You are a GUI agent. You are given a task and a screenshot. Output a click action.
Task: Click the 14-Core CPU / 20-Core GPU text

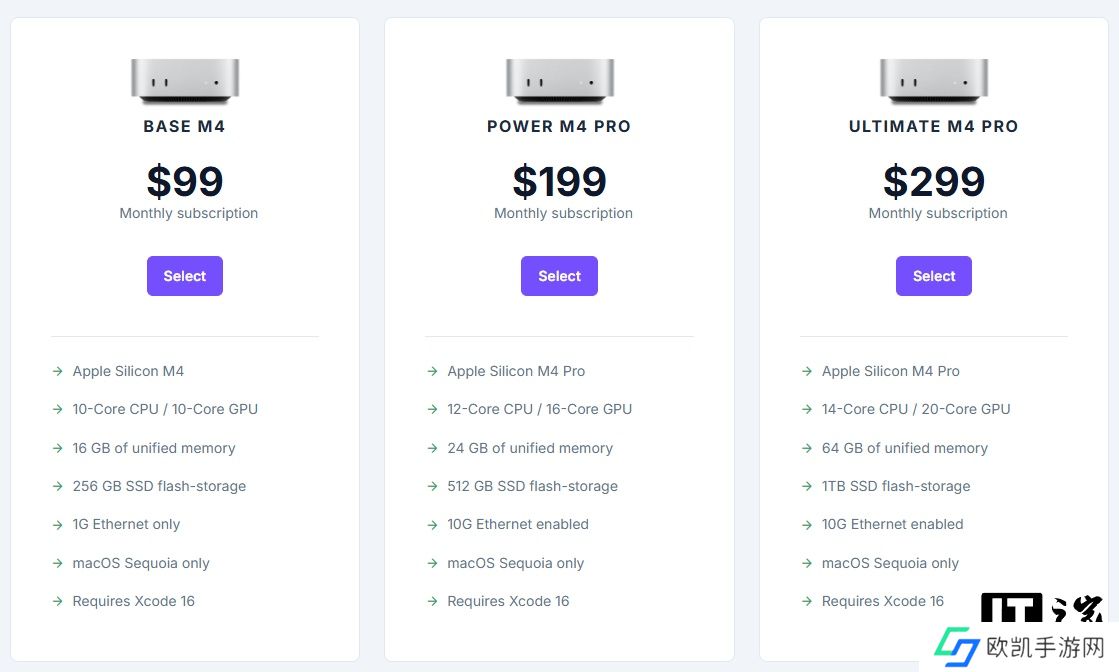(x=916, y=409)
